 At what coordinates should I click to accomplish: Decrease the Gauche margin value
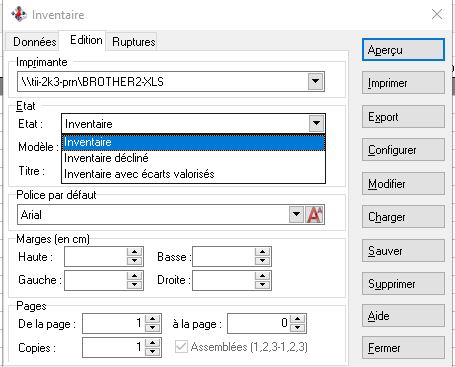coord(135,285)
